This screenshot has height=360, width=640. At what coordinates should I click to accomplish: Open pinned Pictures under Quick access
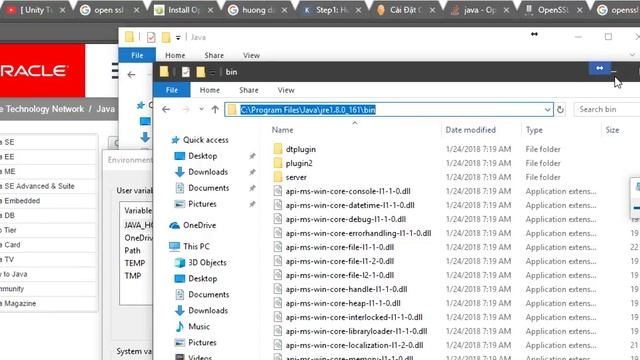click(202, 204)
